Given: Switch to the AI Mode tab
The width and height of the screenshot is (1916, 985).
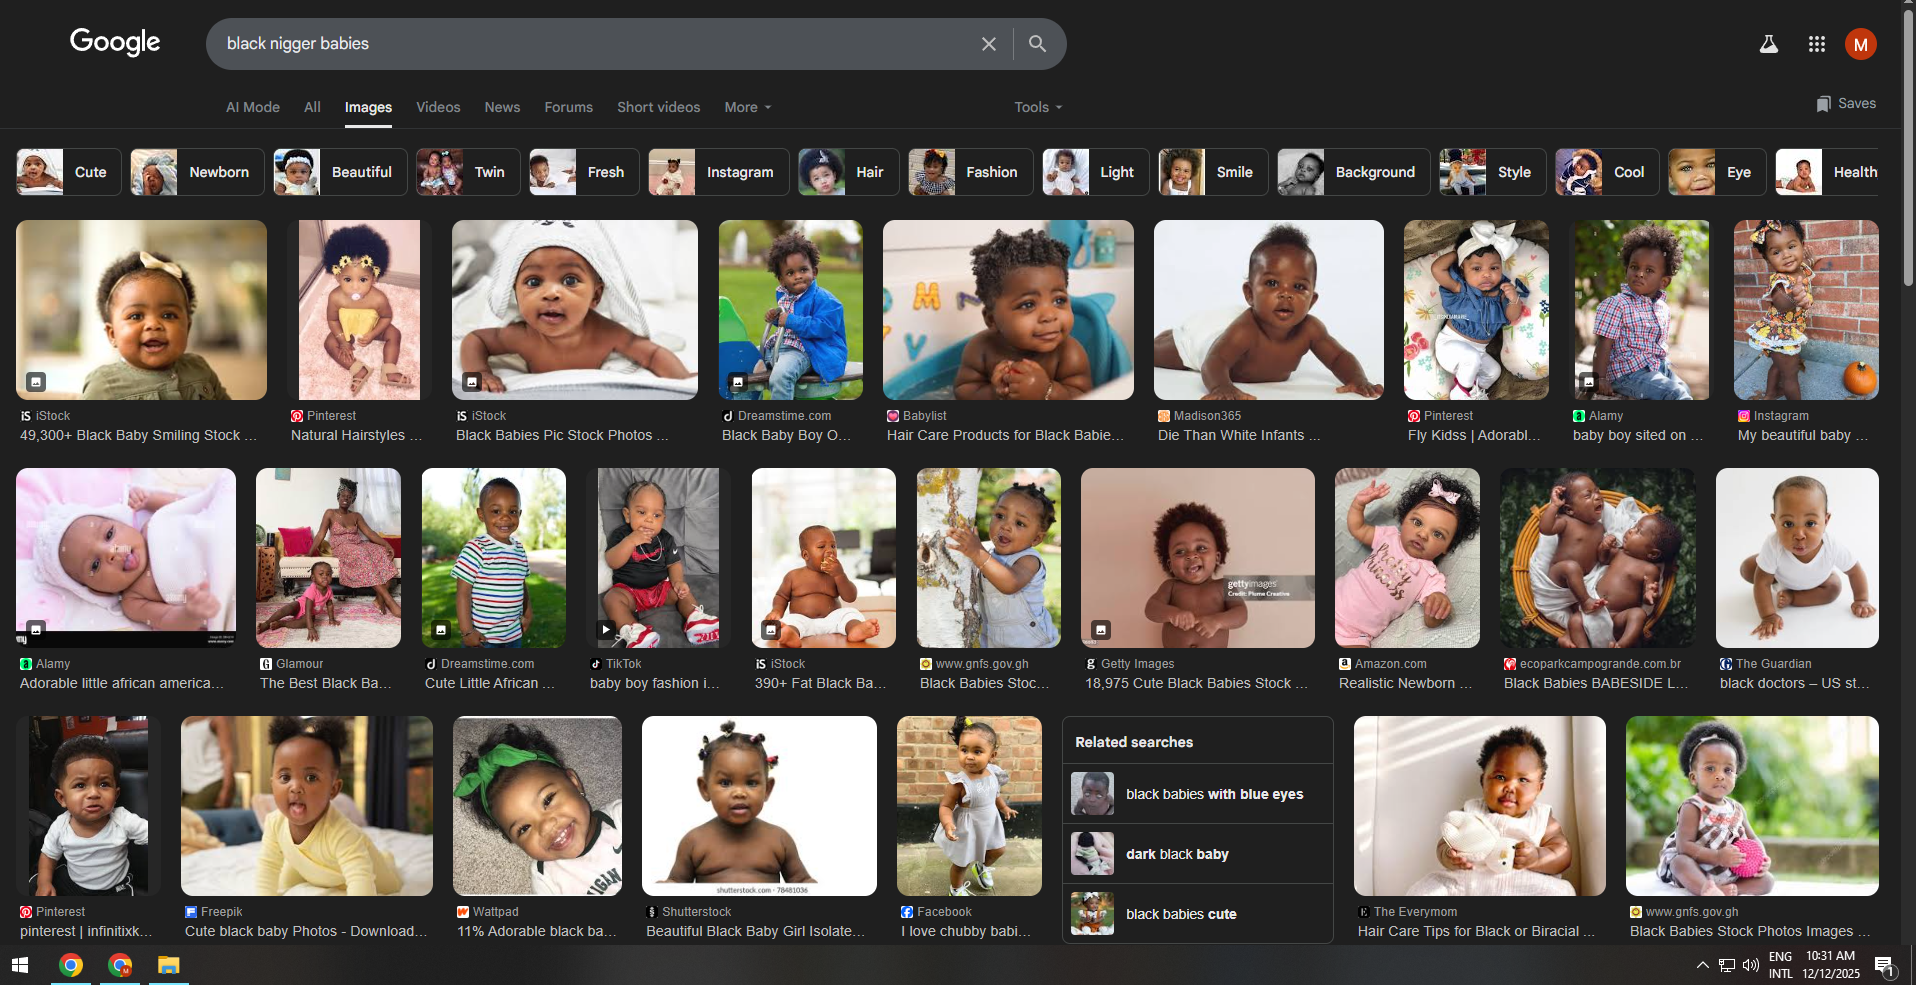Looking at the screenshot, I should 252,107.
